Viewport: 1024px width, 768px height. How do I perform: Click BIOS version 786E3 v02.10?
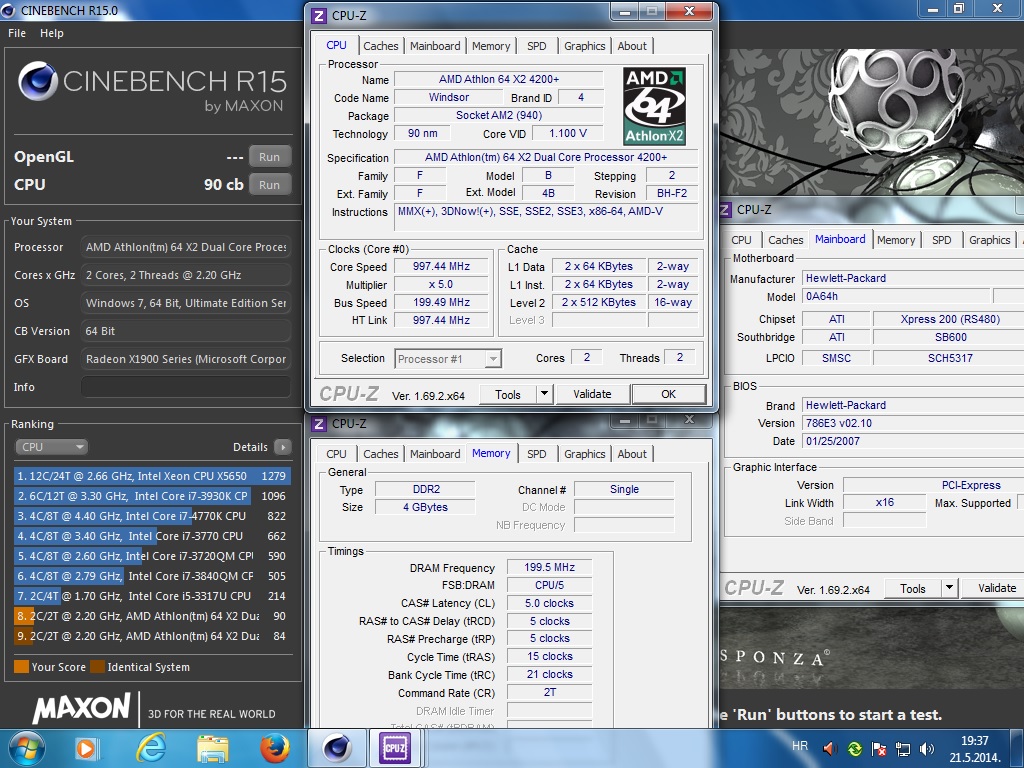(913, 423)
